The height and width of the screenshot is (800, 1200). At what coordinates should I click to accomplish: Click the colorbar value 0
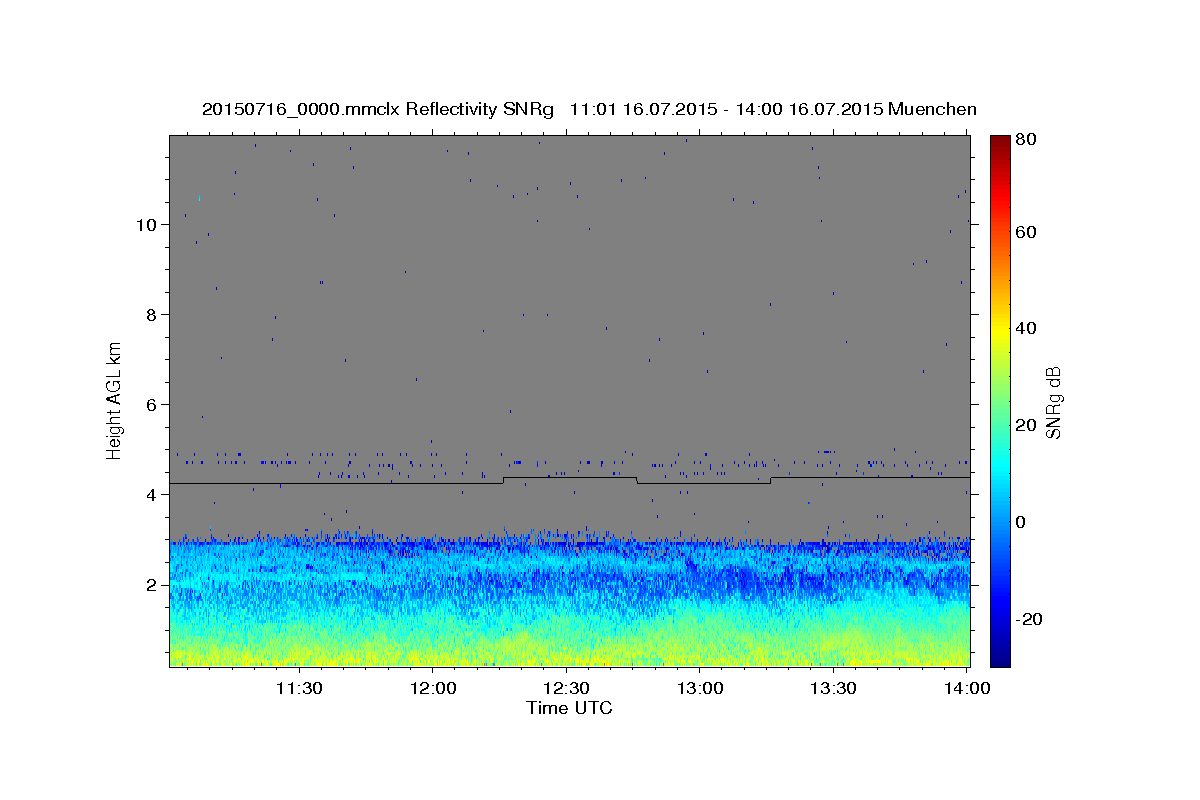pos(1022,522)
